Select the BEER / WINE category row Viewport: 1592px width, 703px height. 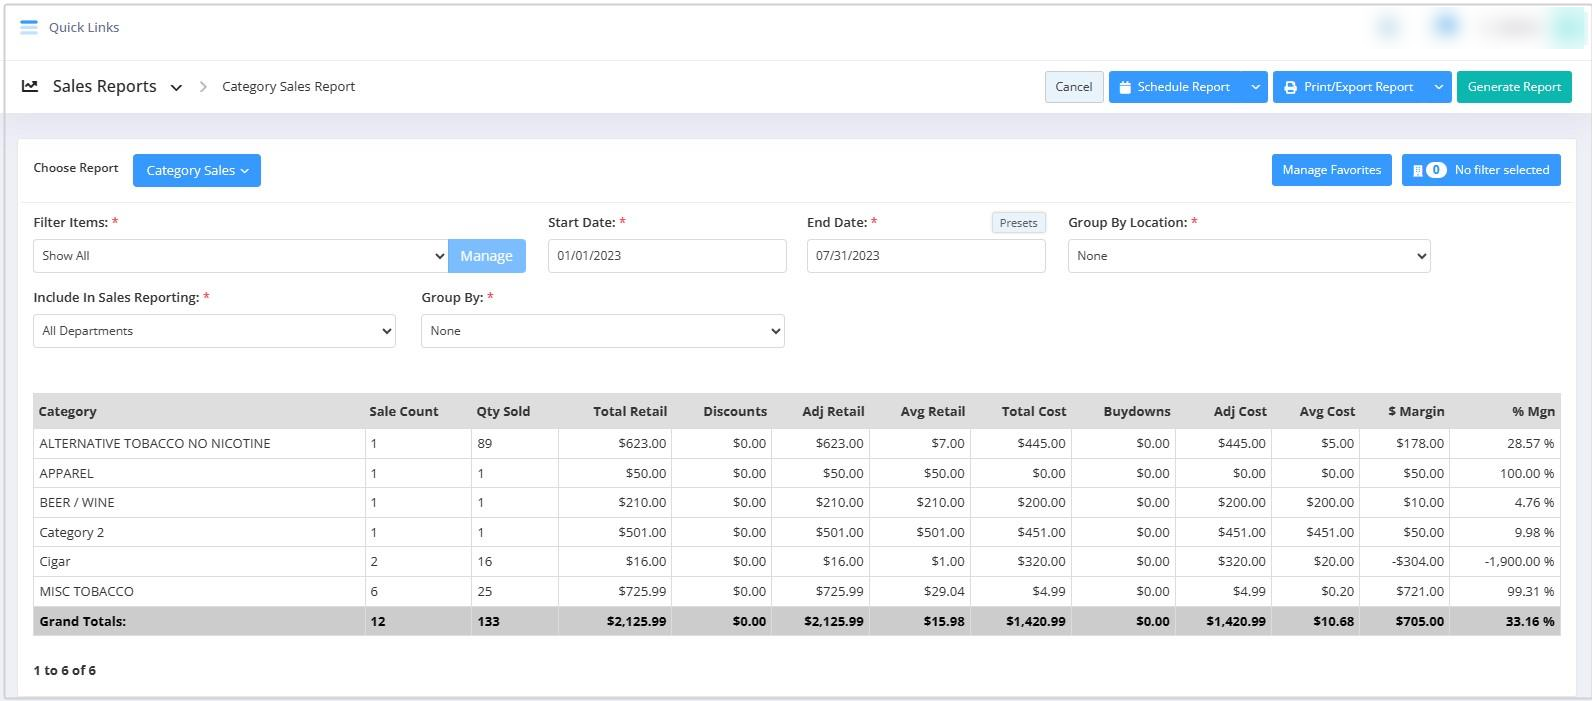pyautogui.click(x=796, y=502)
